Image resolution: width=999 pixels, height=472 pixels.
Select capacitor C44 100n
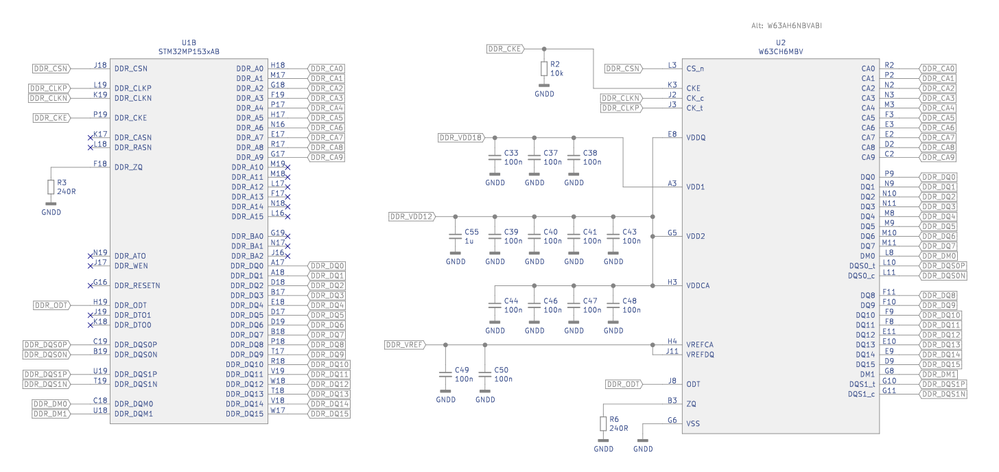pyautogui.click(x=495, y=305)
